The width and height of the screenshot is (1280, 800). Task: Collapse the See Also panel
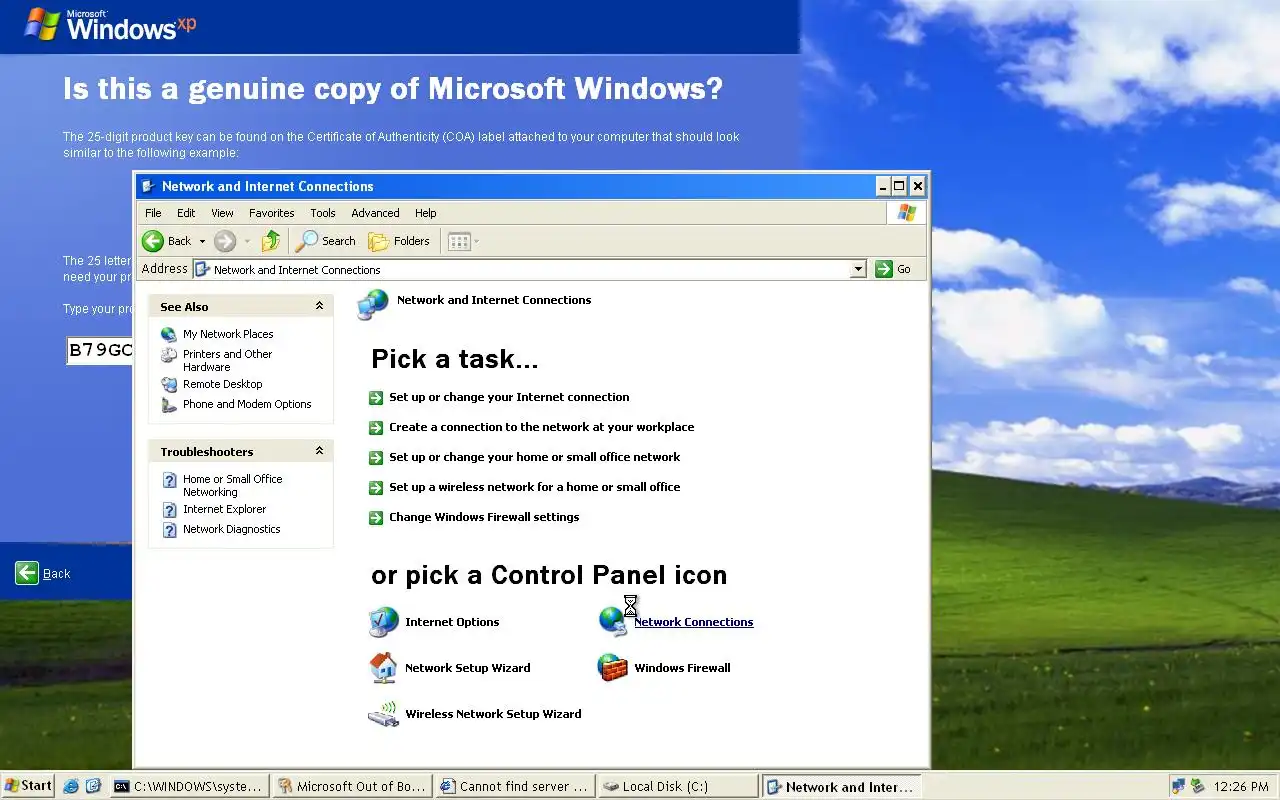pyautogui.click(x=319, y=306)
